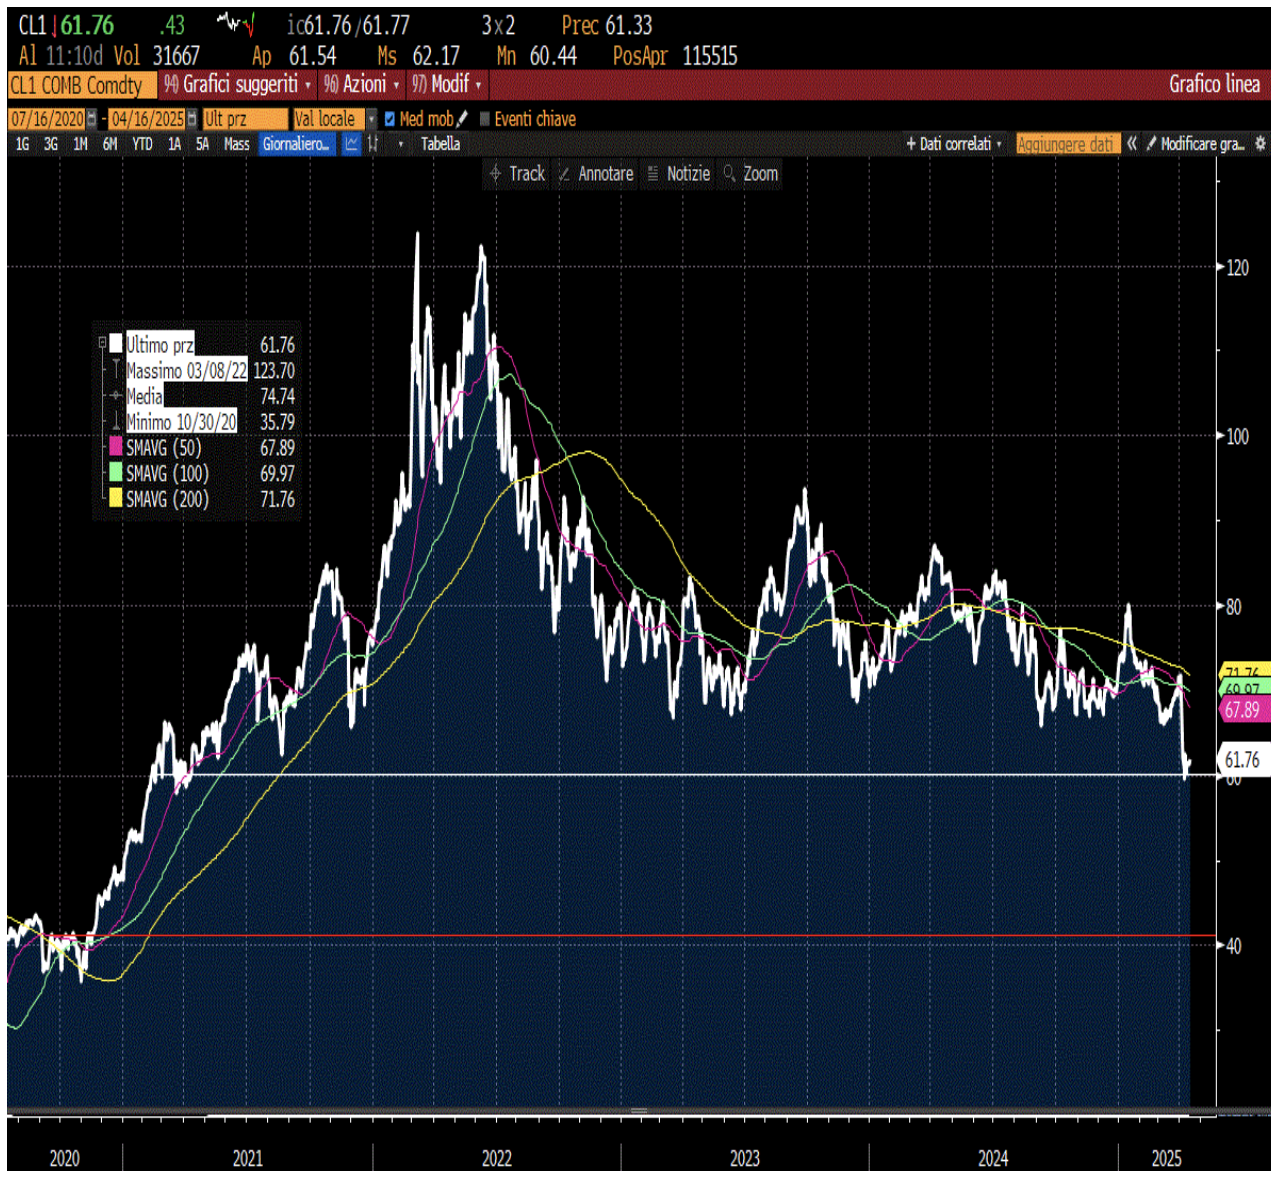
Task: Collapse the legend tree expander
Action: [102, 344]
